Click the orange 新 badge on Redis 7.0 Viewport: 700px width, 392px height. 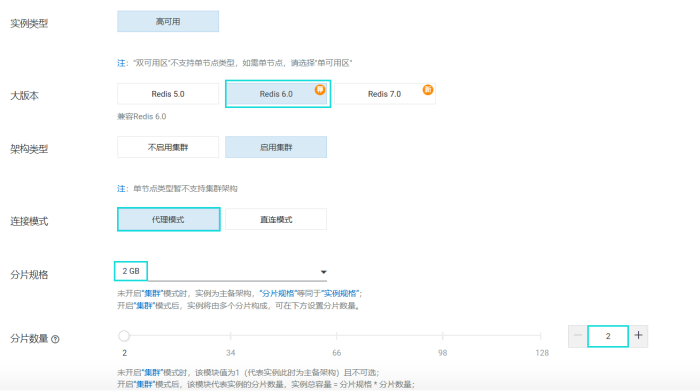pos(428,90)
